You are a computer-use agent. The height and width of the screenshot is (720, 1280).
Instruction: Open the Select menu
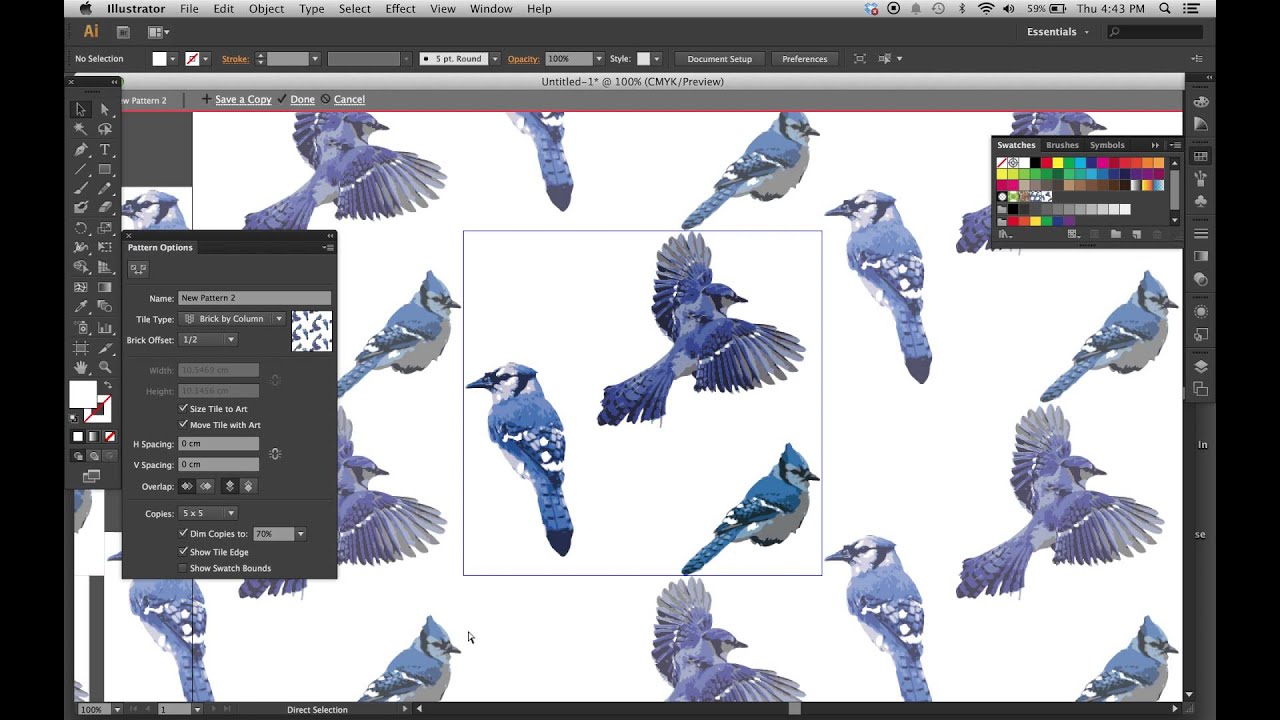[354, 9]
